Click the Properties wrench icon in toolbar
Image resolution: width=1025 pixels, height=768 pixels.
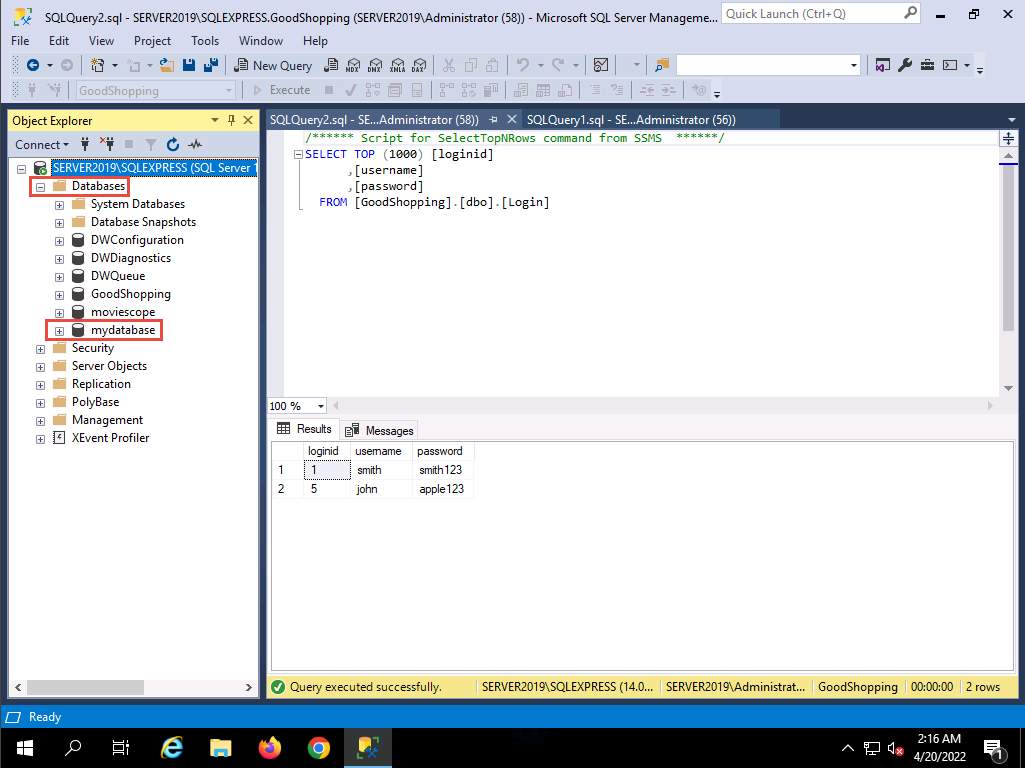(905, 65)
